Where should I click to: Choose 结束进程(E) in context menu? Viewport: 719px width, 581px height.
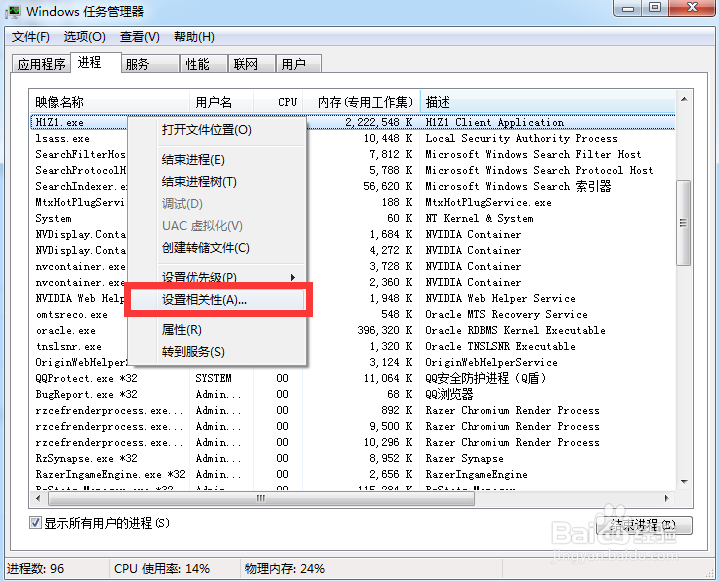[217, 160]
